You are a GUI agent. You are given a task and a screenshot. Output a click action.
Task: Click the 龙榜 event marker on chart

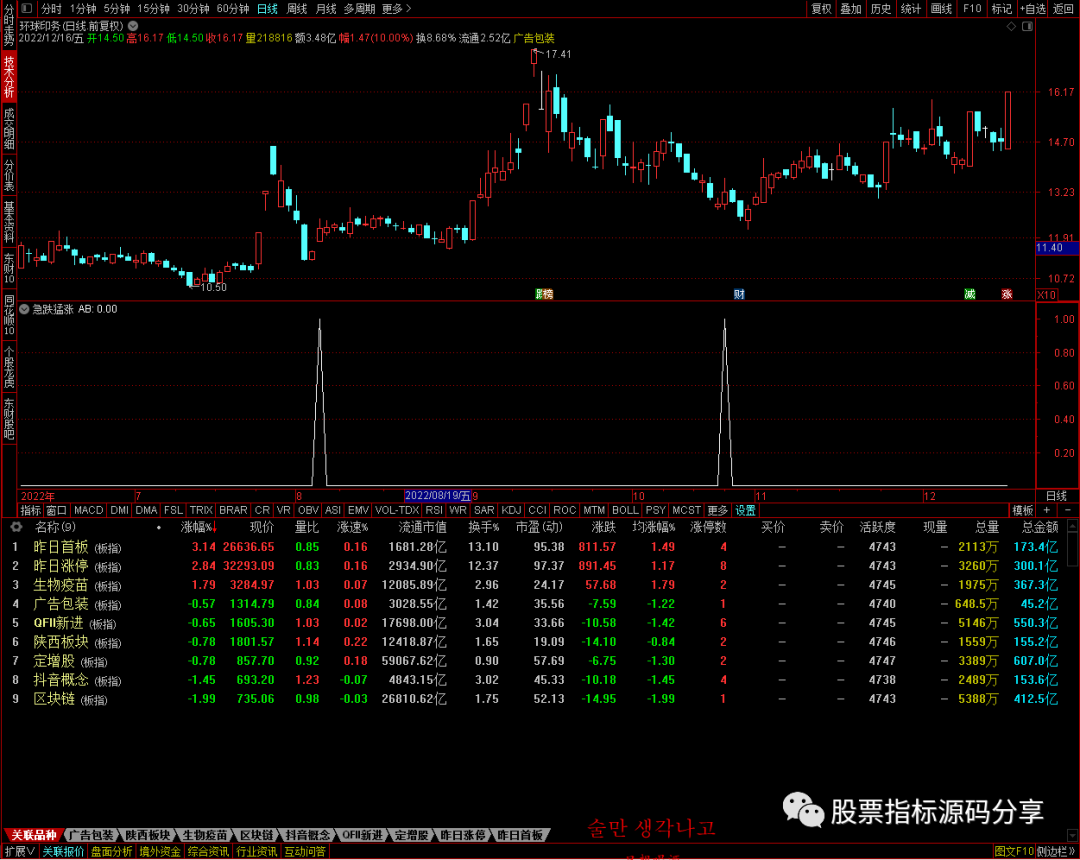pyautogui.click(x=544, y=294)
